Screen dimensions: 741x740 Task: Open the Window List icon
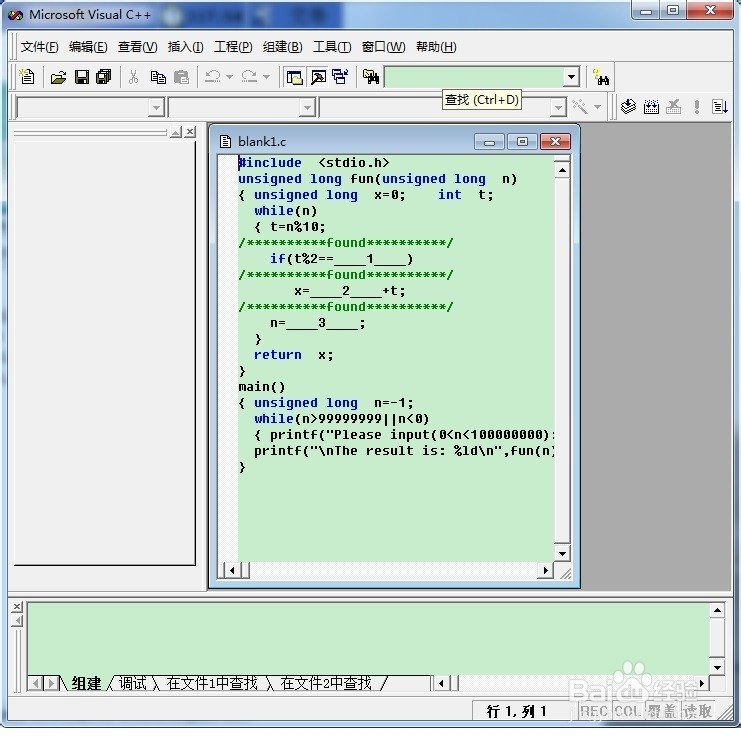click(x=340, y=77)
